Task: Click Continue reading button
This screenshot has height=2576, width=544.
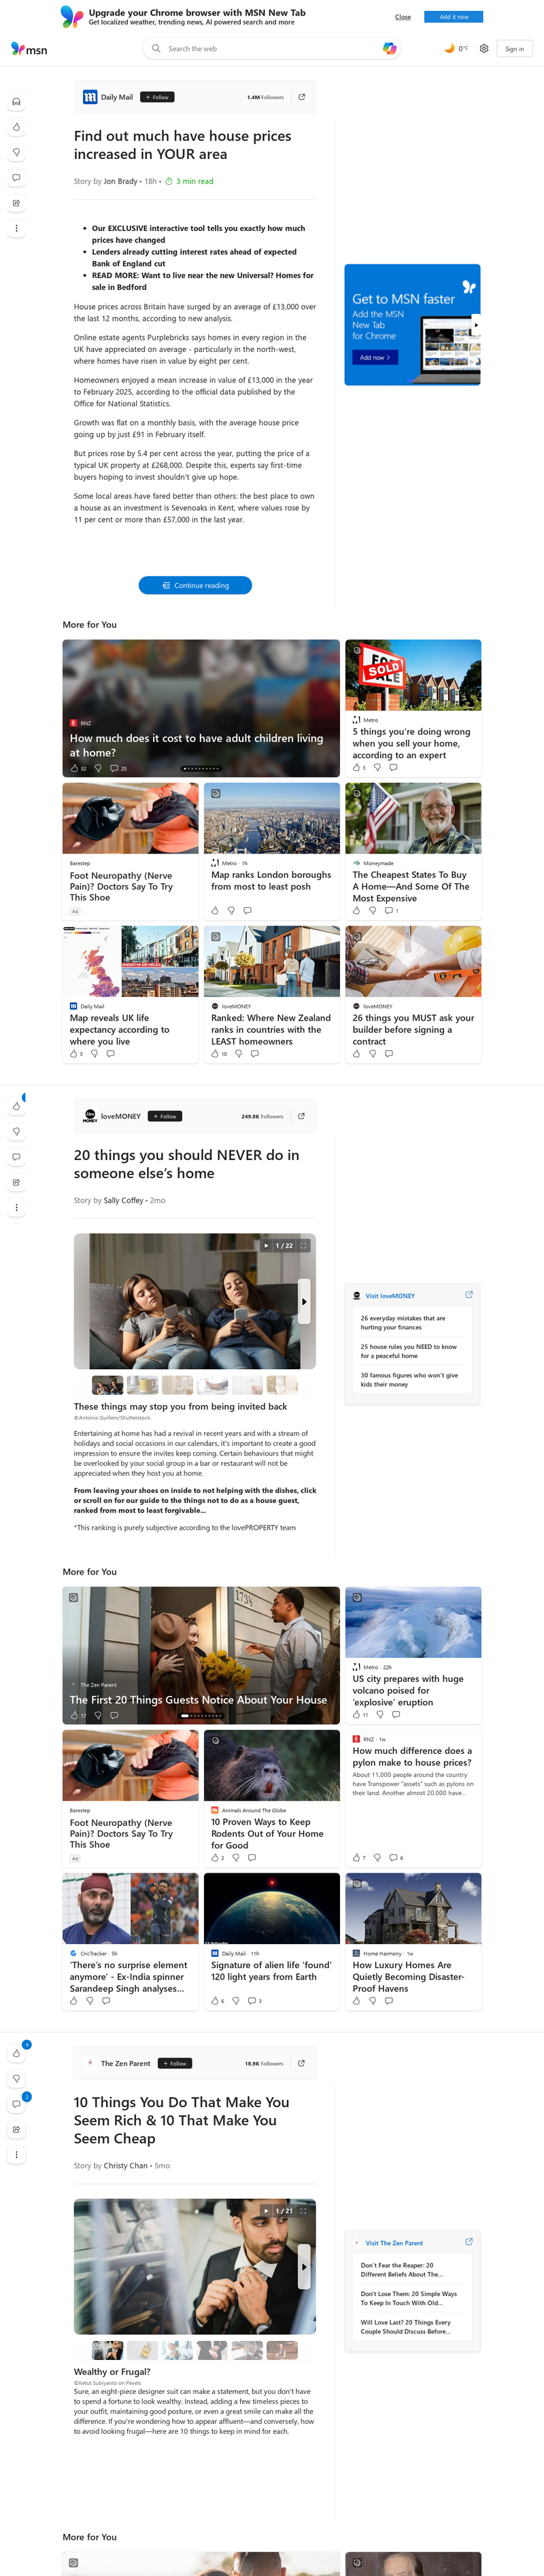Action: 195,585
